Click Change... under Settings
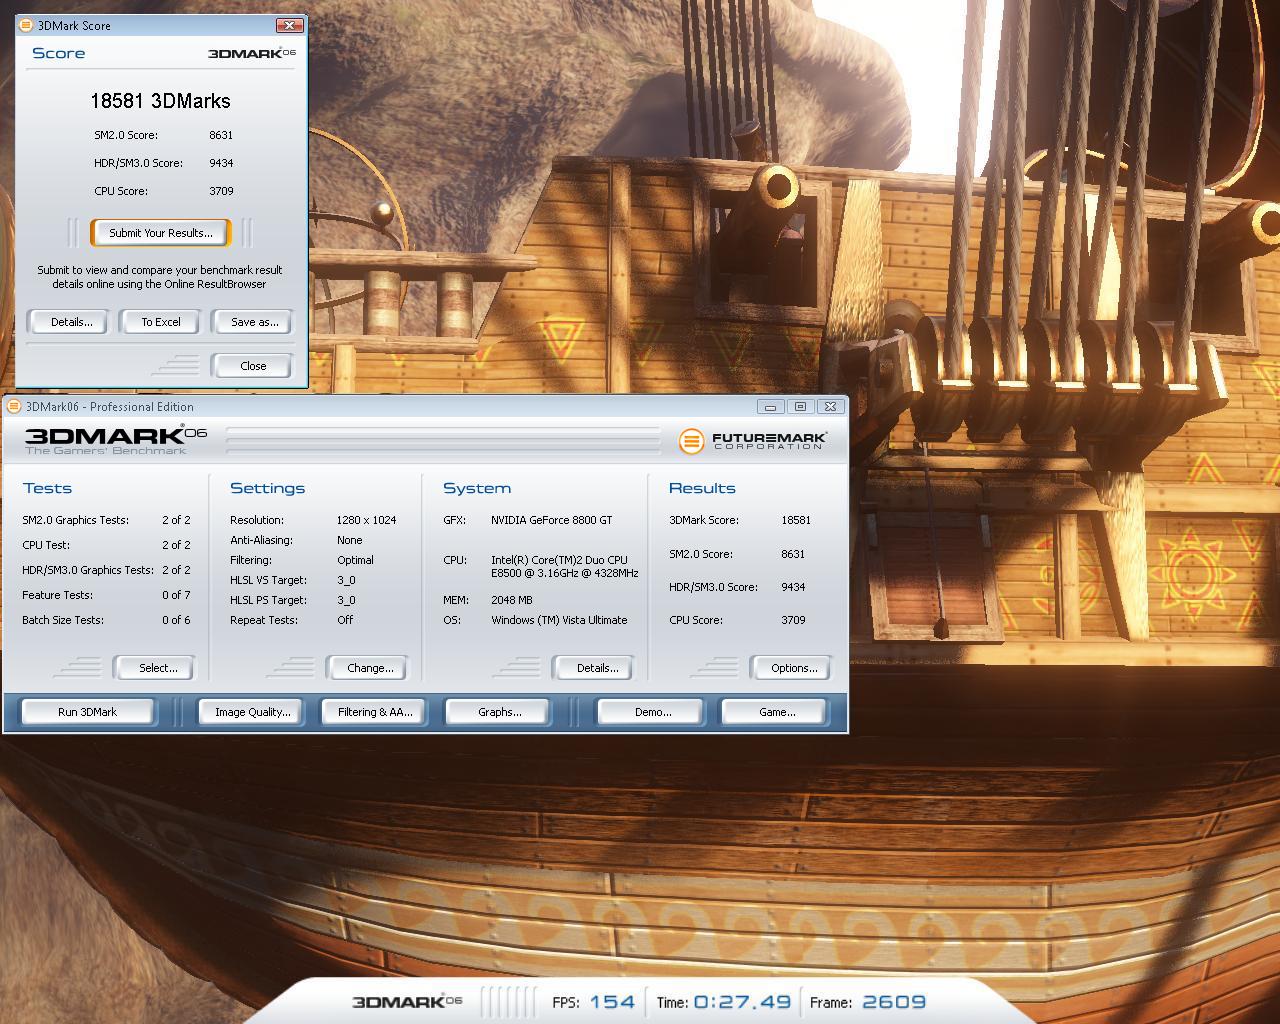Screen dimensions: 1280x1024 click(x=369, y=668)
